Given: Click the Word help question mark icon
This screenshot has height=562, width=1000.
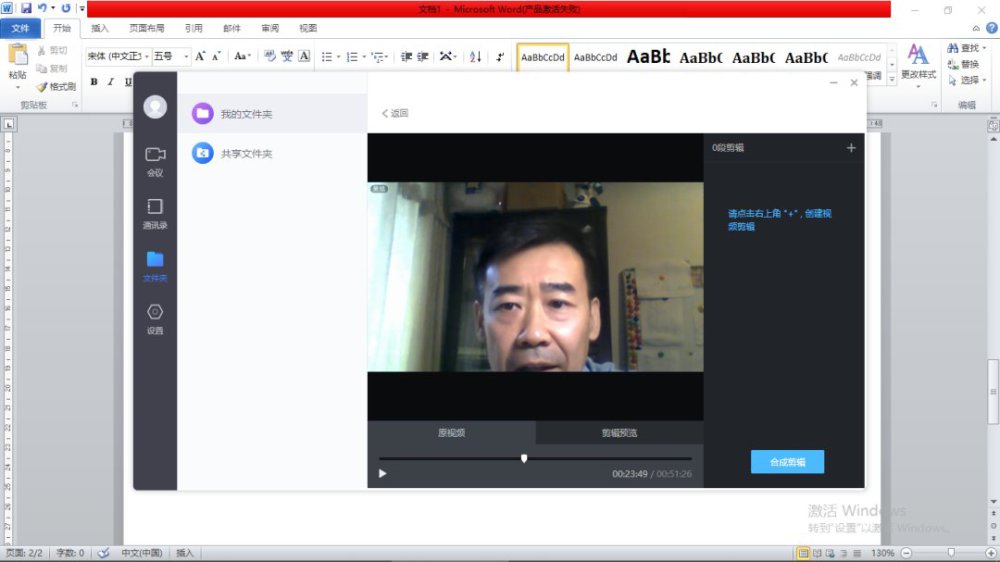Looking at the screenshot, I should 990,28.
